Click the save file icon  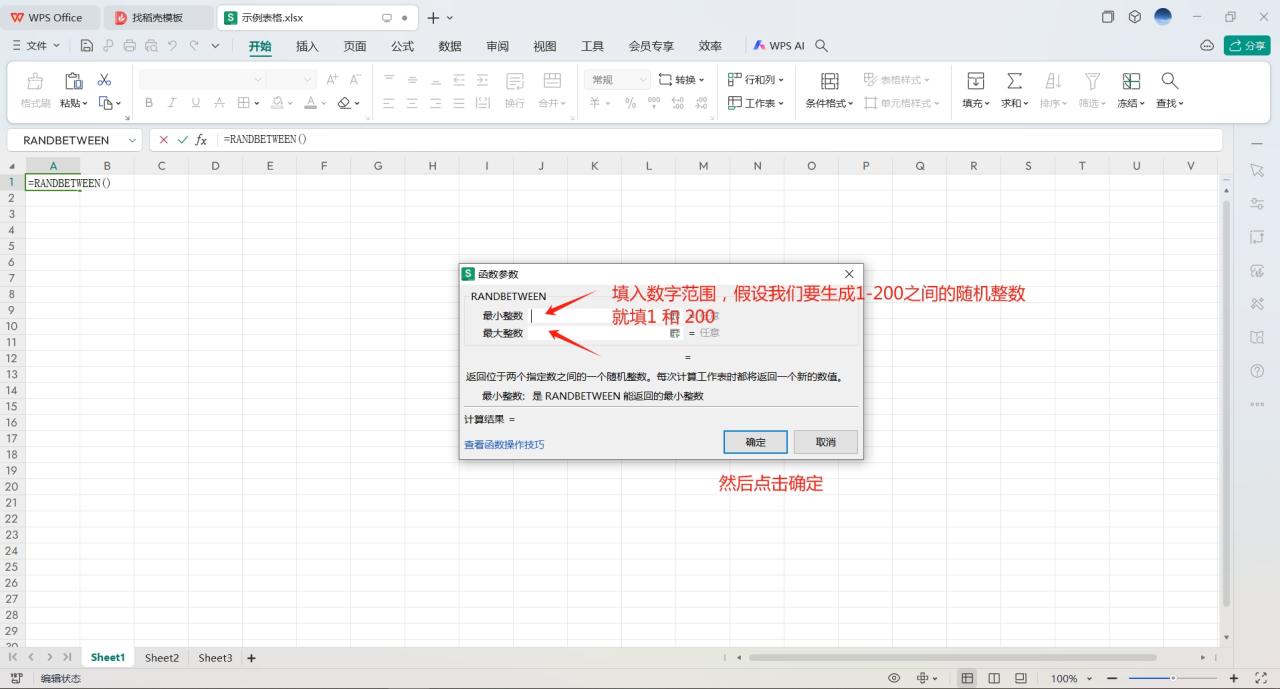point(87,46)
